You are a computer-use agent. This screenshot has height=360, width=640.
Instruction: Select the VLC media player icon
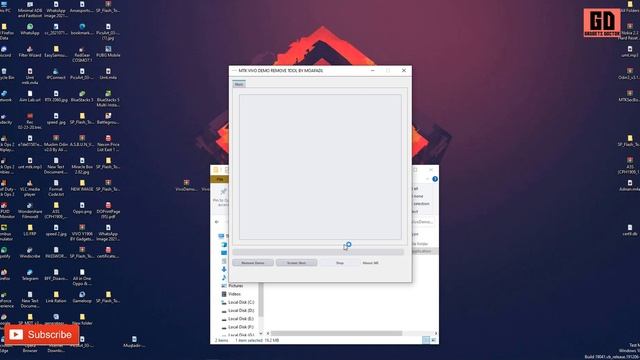pyautogui.click(x=30, y=189)
